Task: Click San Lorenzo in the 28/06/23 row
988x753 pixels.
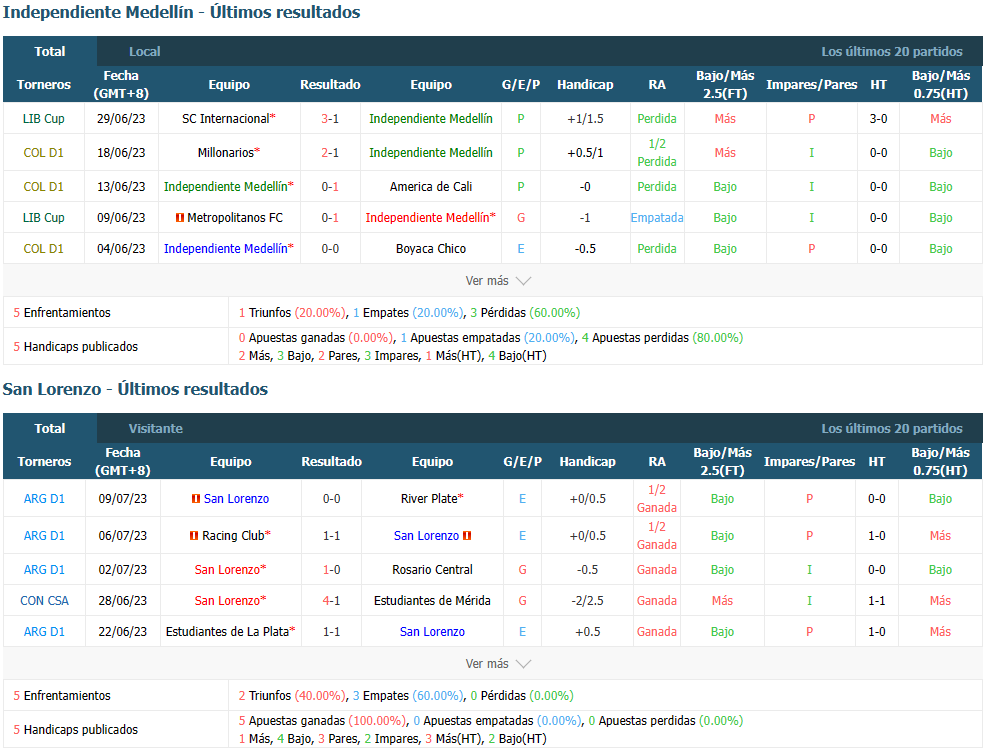Action: (x=227, y=601)
